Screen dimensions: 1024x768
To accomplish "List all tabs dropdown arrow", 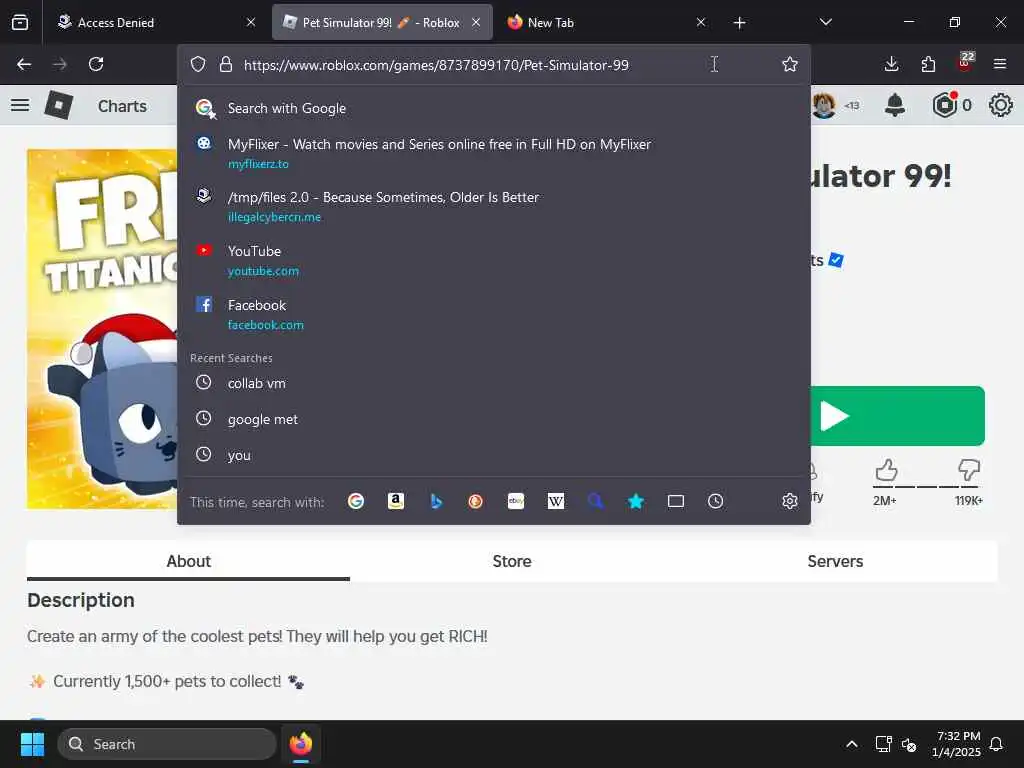I will [x=825, y=23].
